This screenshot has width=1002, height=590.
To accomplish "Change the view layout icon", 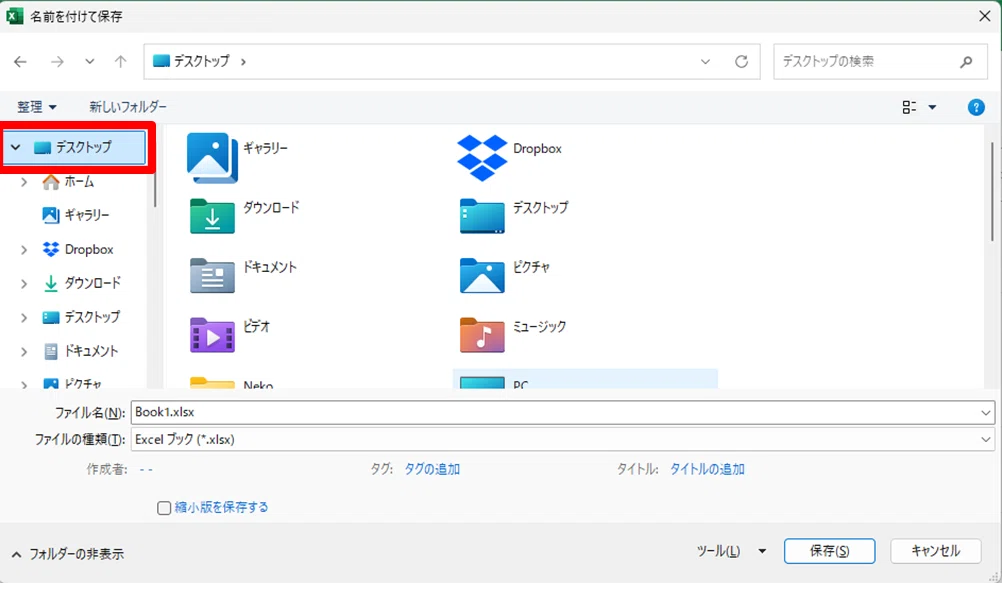I will point(909,107).
